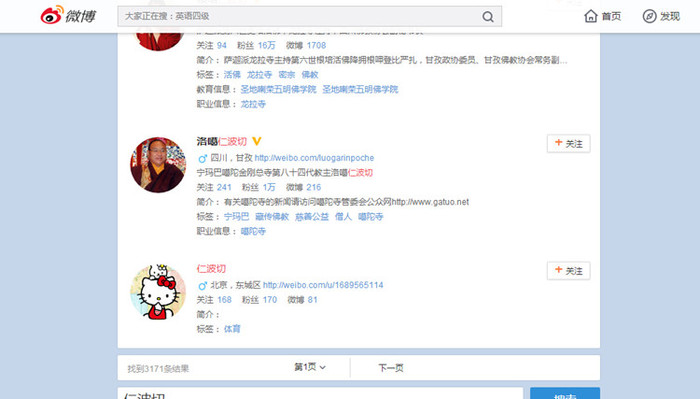Follow 洛噶仁波切 with 关注 button

(x=568, y=144)
